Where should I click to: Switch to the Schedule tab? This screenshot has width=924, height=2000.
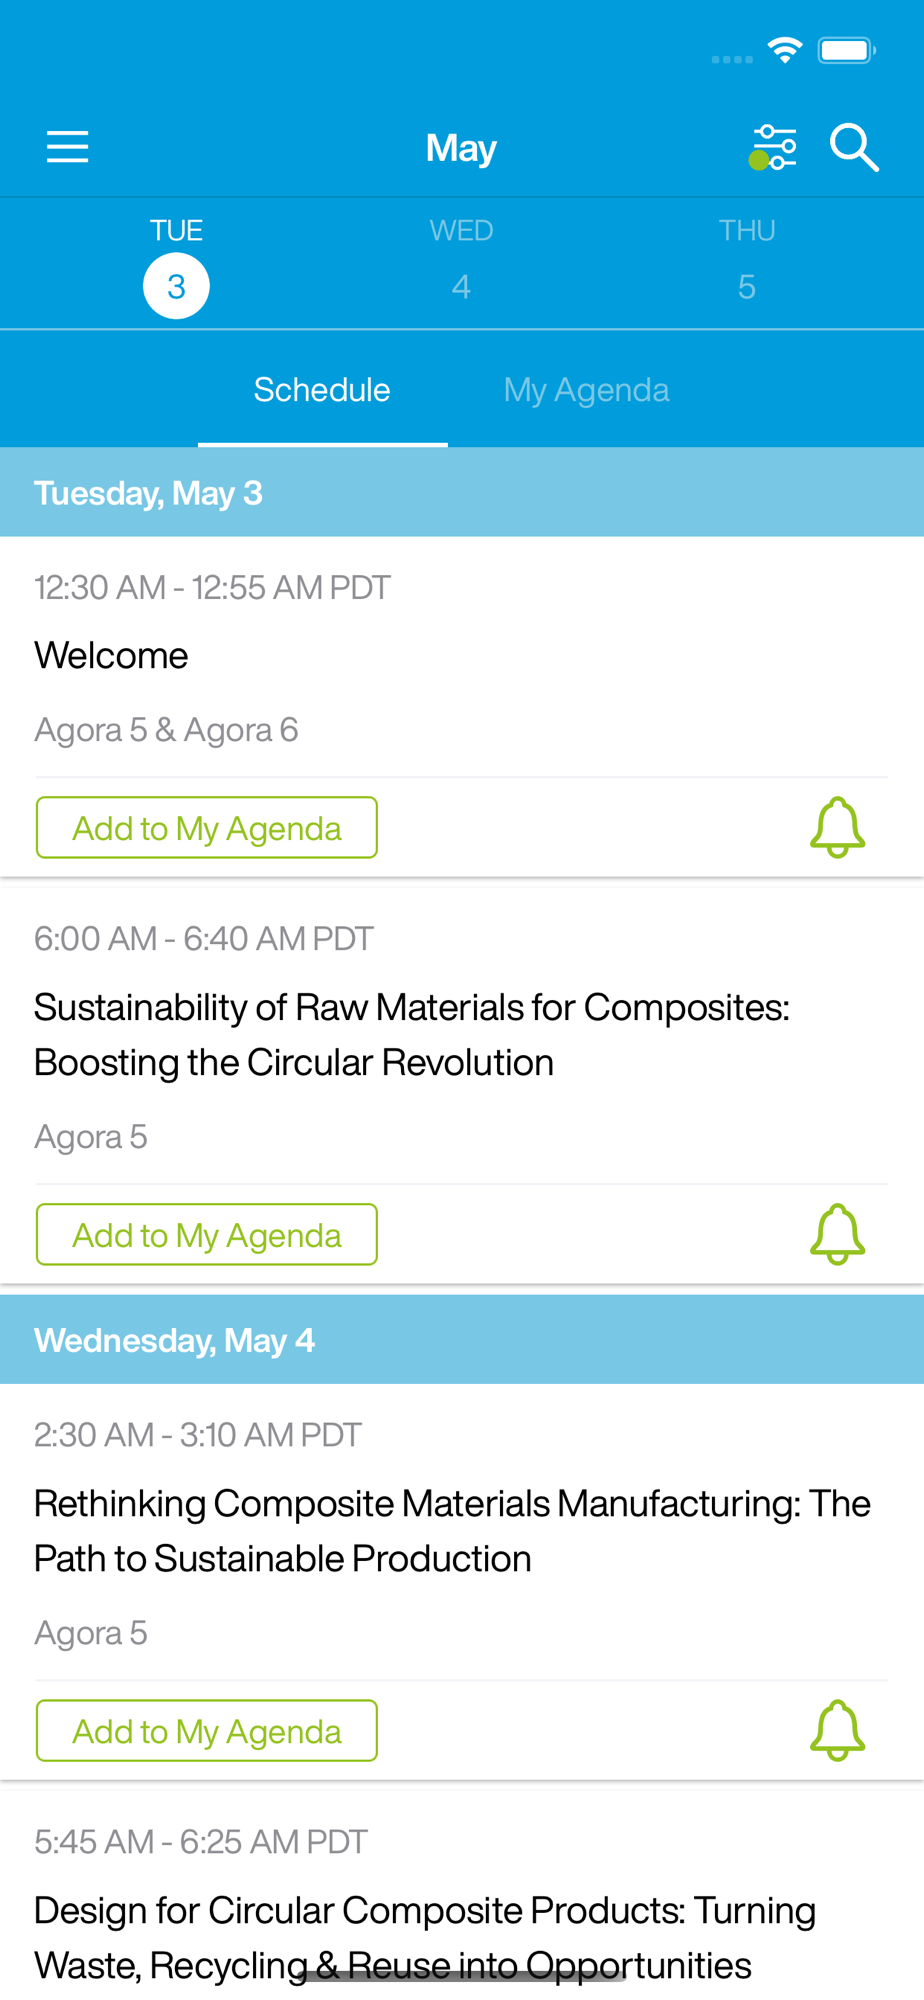pyautogui.click(x=322, y=390)
